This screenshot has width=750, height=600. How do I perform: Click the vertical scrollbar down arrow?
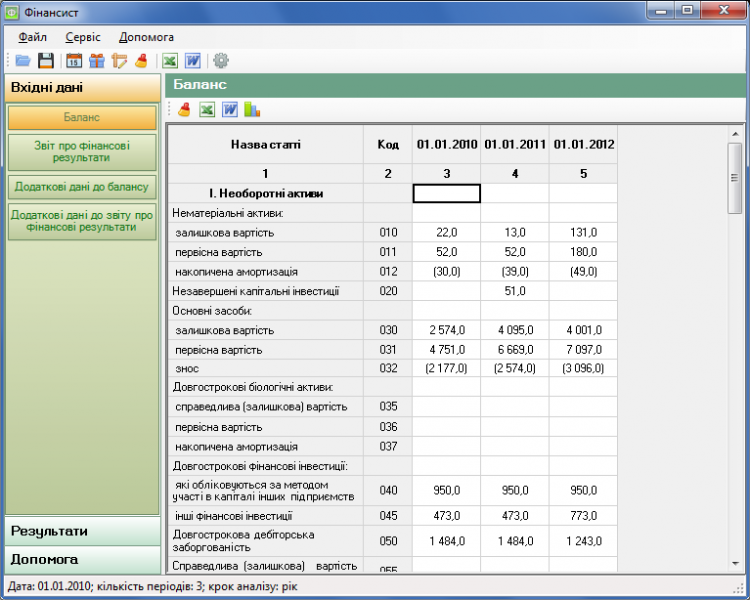tap(735, 565)
